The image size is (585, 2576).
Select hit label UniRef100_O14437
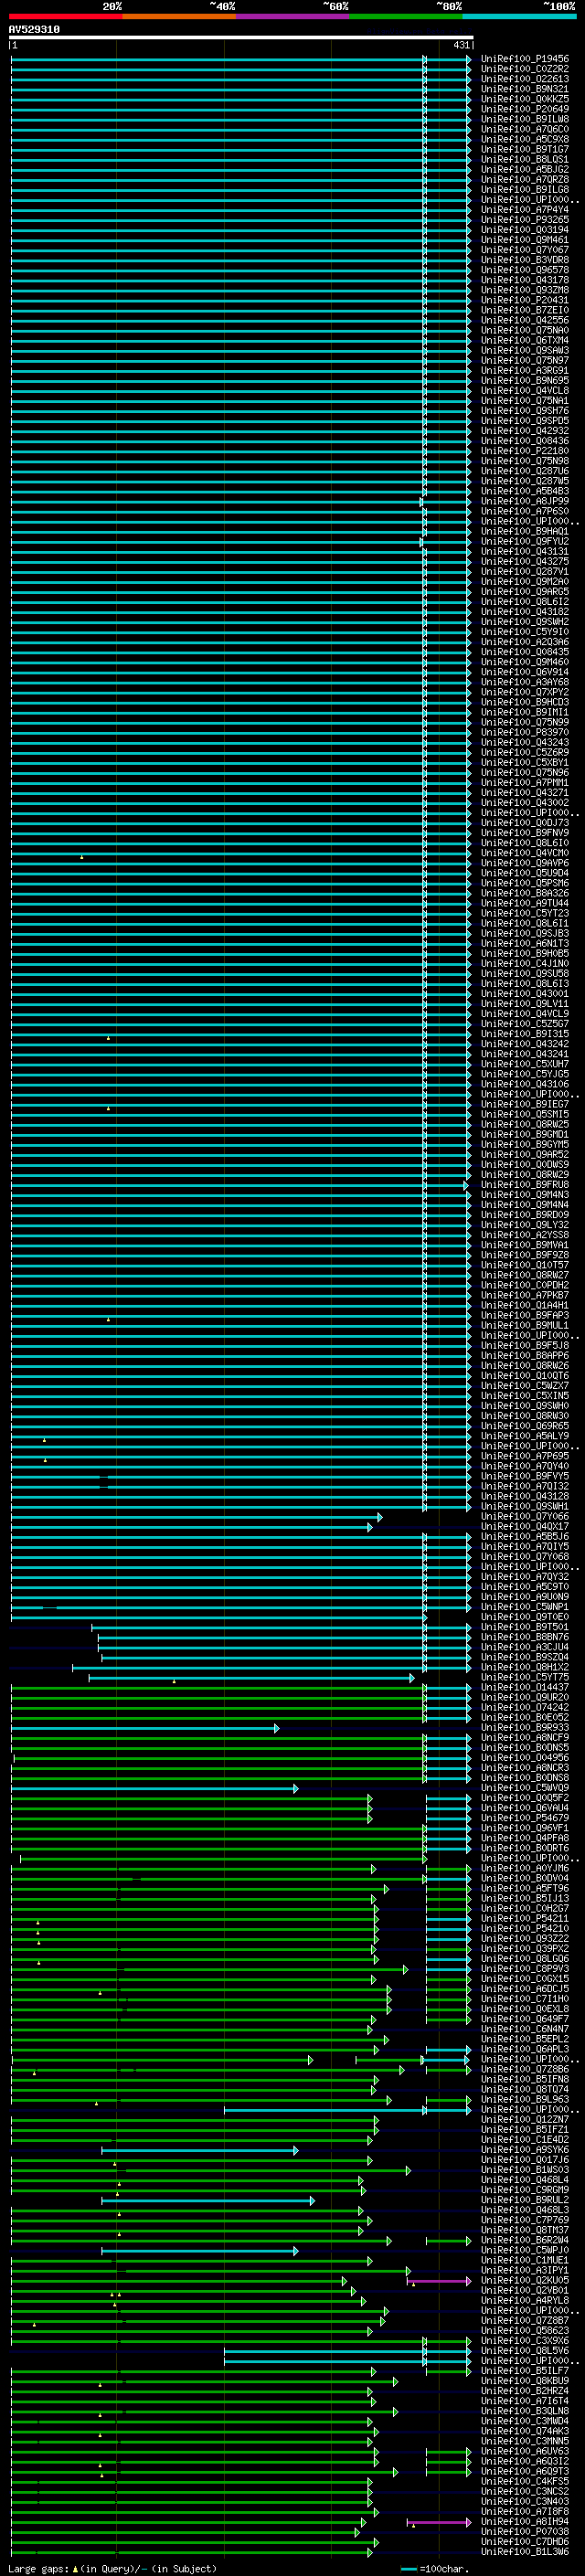(x=525, y=1688)
